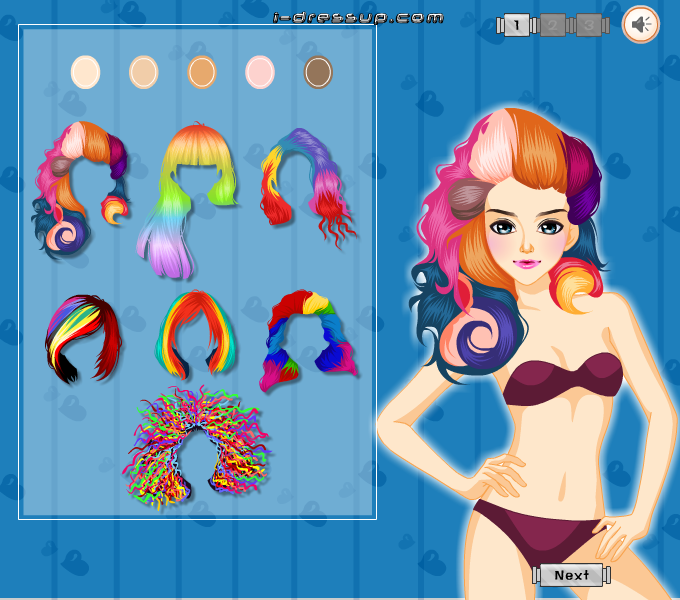Mute the game sound with speaker button
The width and height of the screenshot is (680, 600).
click(x=641, y=24)
